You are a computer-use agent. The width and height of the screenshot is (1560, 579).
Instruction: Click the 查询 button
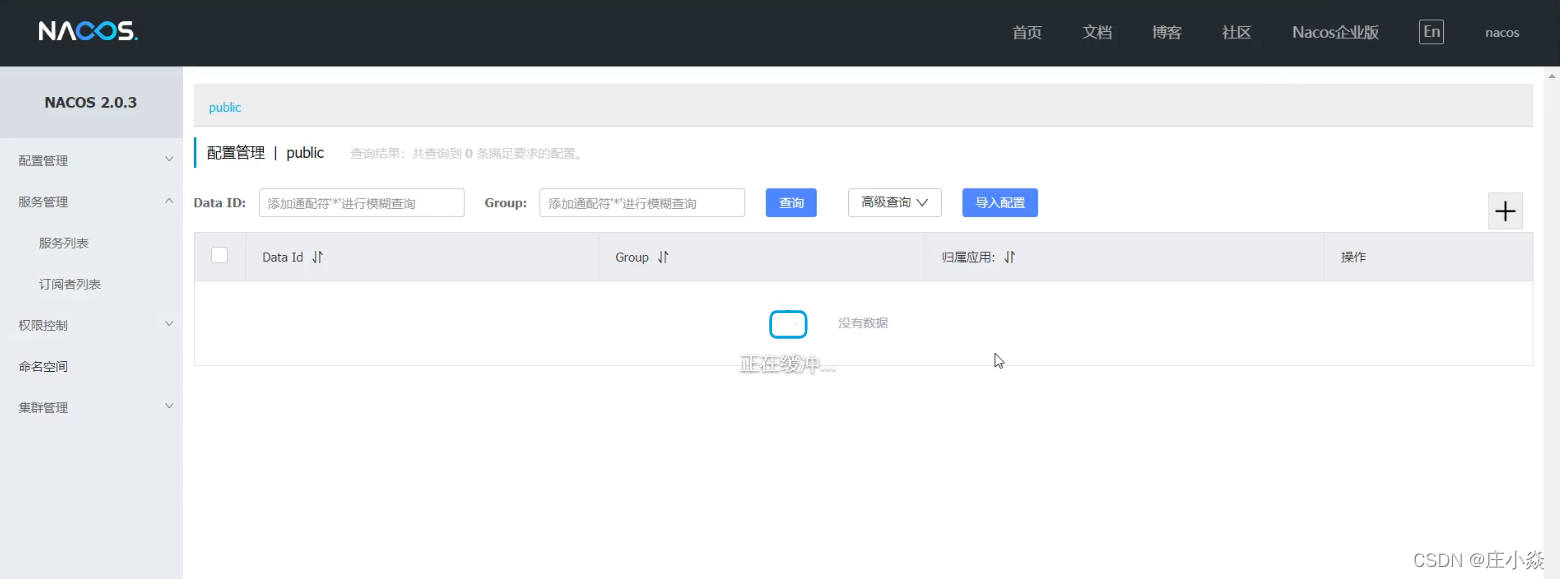click(791, 202)
